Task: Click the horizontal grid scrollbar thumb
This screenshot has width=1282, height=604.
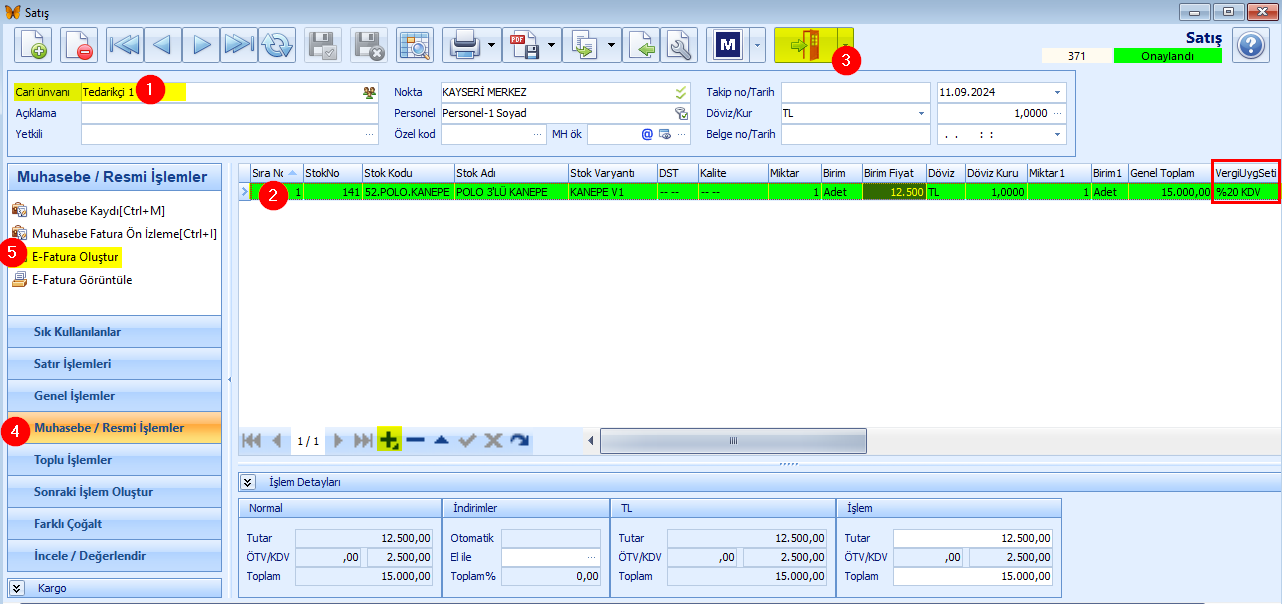Action: pos(733,441)
